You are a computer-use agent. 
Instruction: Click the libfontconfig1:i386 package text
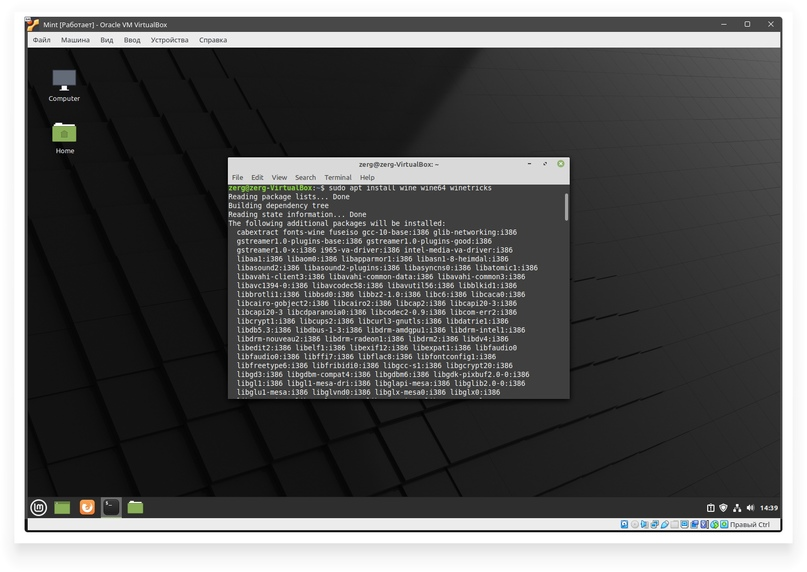(x=456, y=356)
